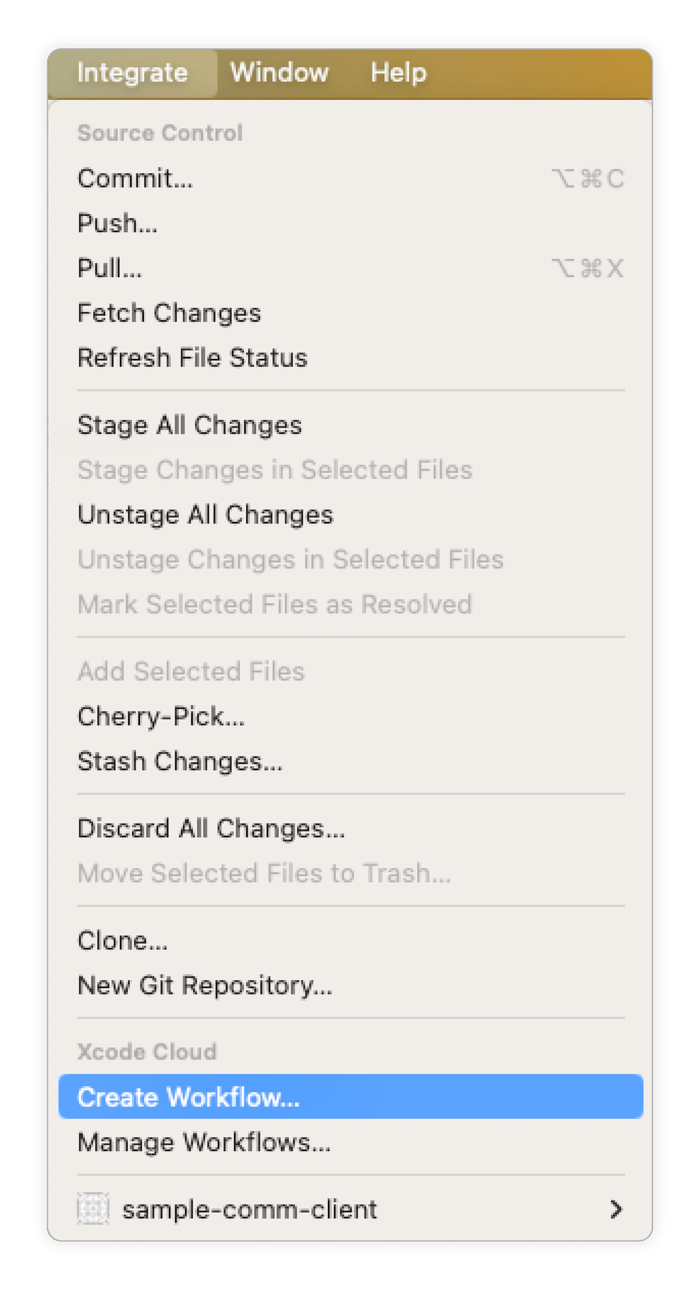
Task: Open the Integrate menu
Action: 132,72
